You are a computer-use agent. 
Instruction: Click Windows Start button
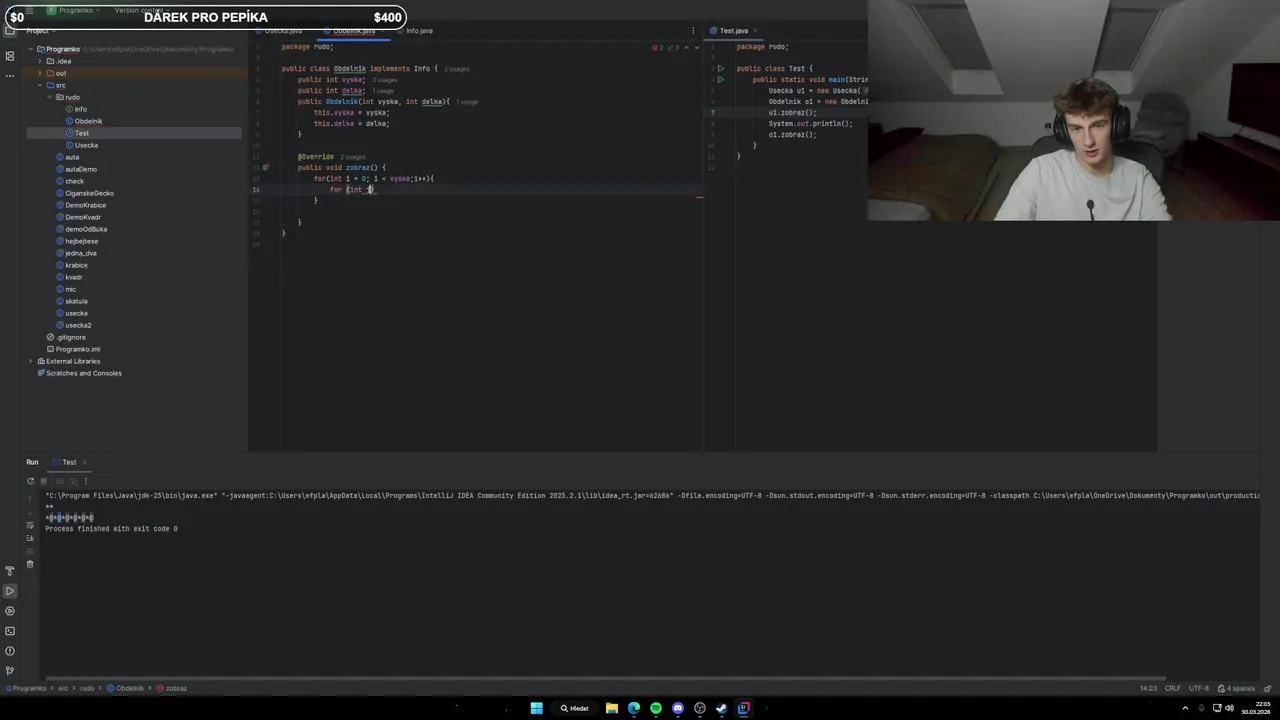click(x=536, y=708)
